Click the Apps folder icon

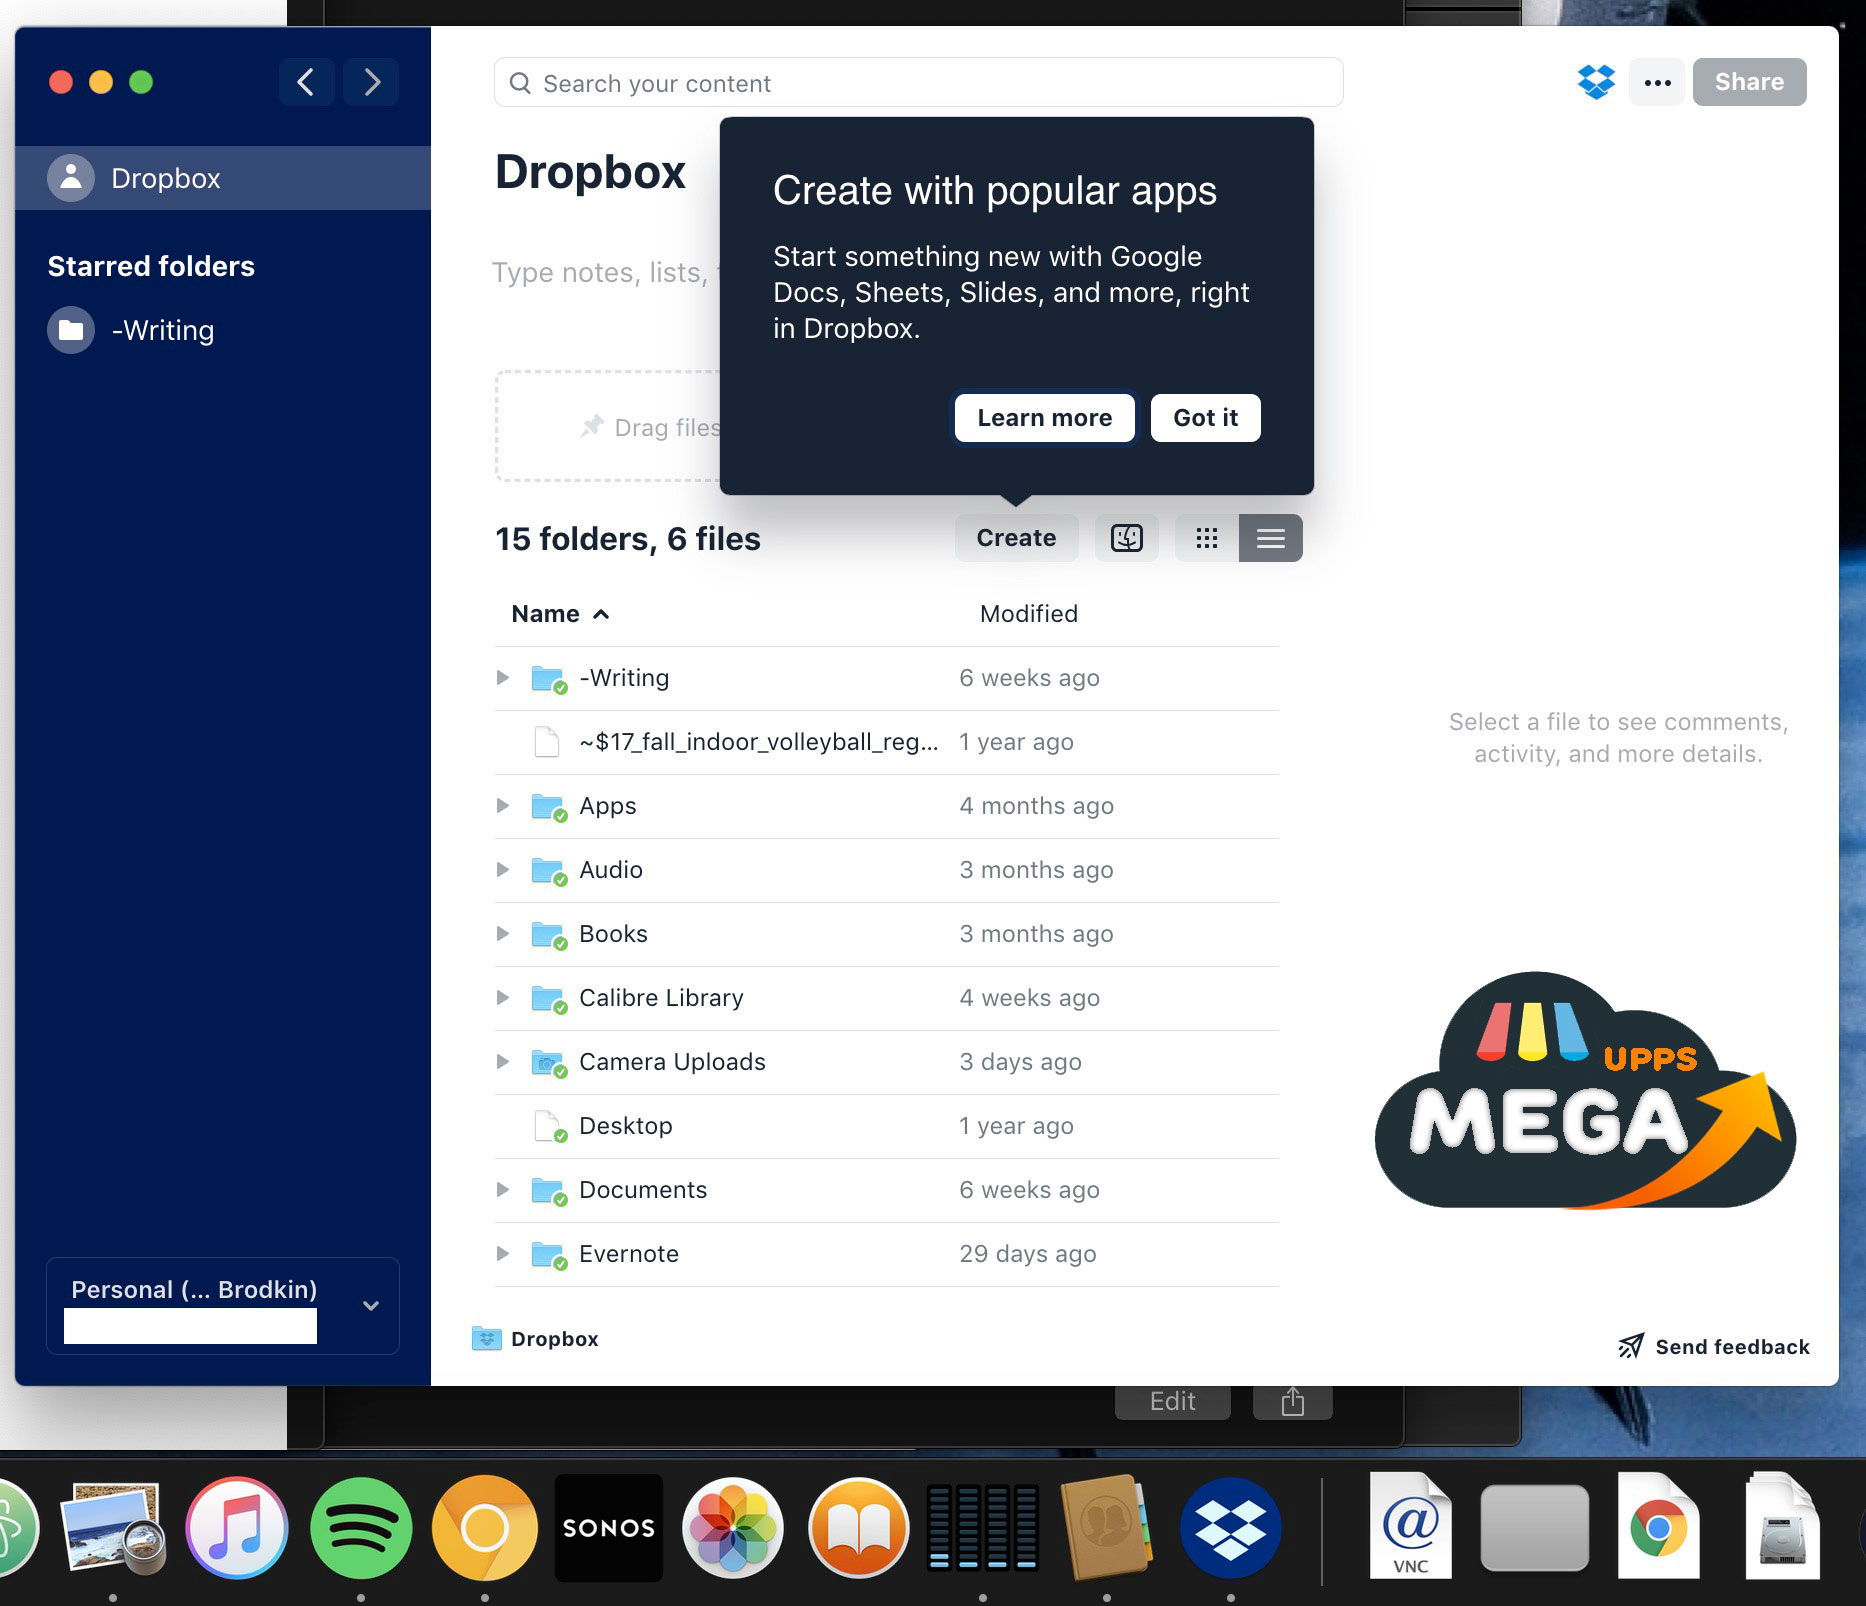[x=549, y=806]
